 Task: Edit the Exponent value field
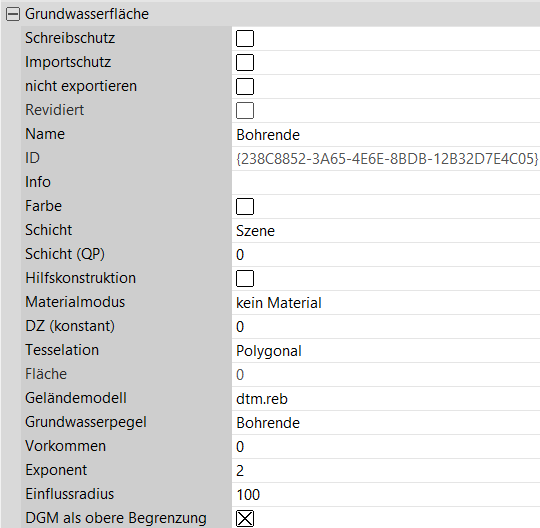(386, 470)
